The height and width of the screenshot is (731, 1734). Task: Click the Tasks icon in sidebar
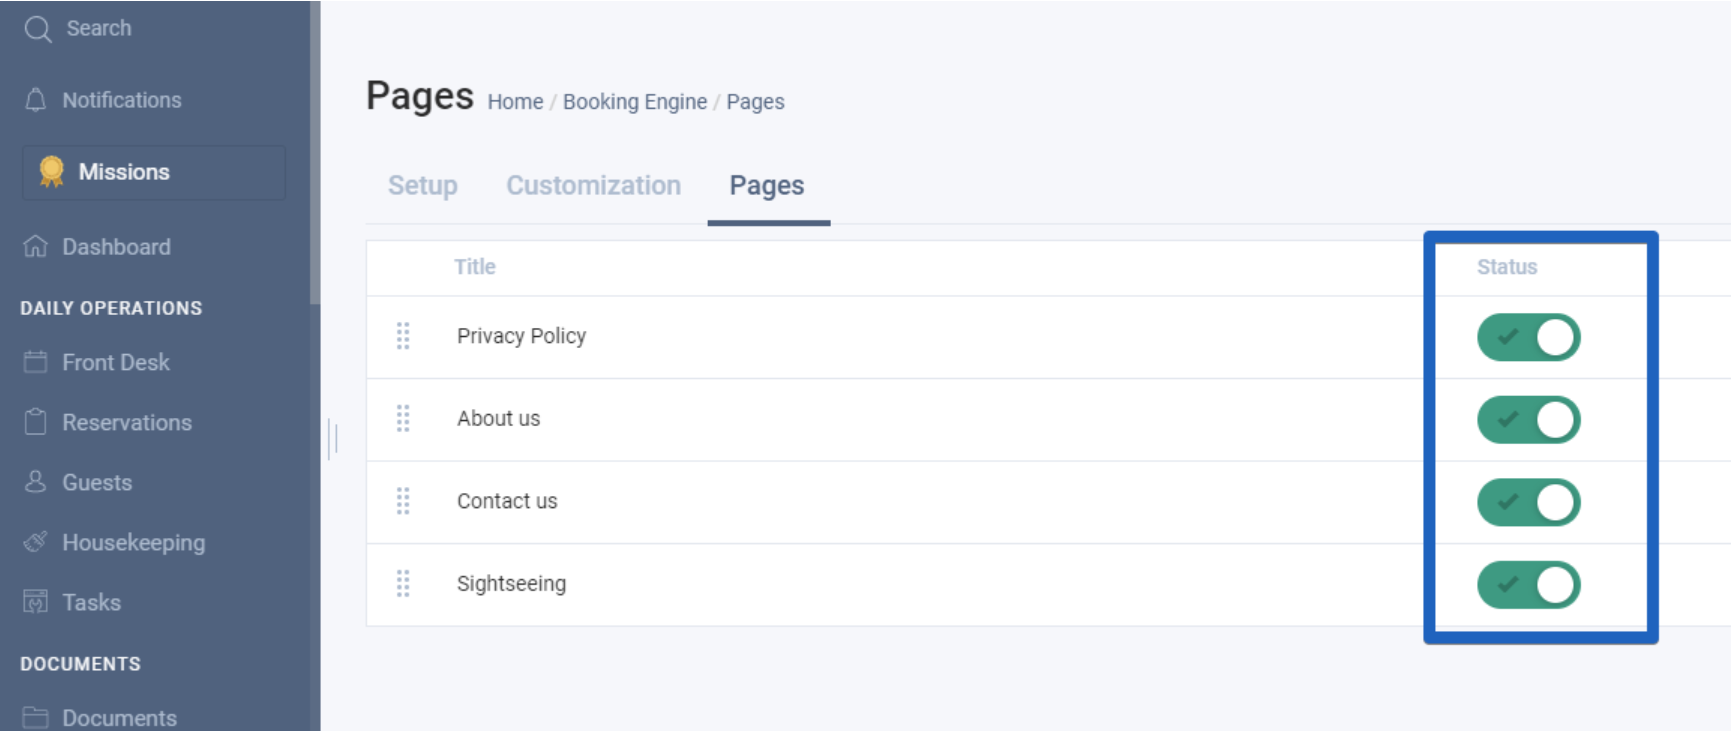(35, 602)
